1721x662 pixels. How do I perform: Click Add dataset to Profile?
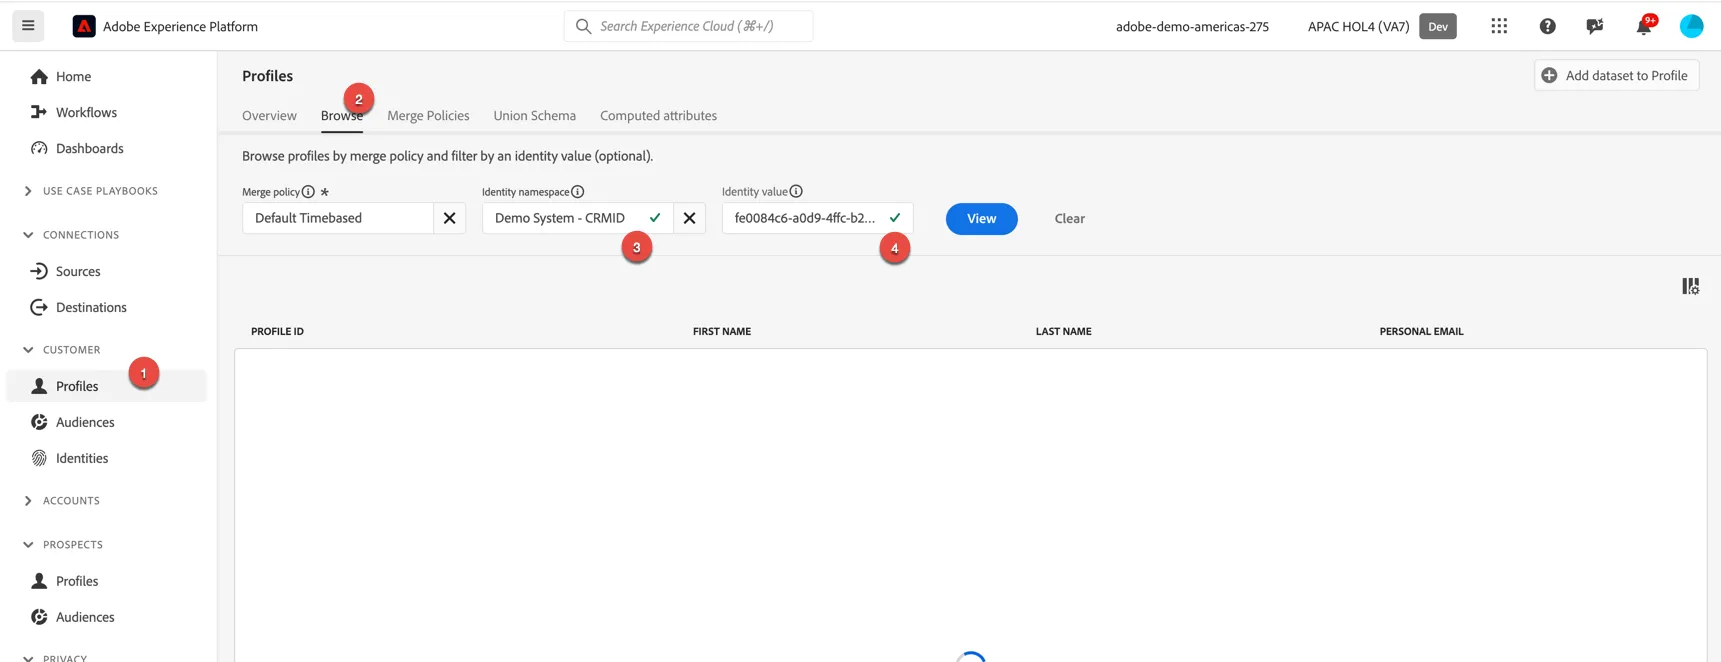point(1616,75)
